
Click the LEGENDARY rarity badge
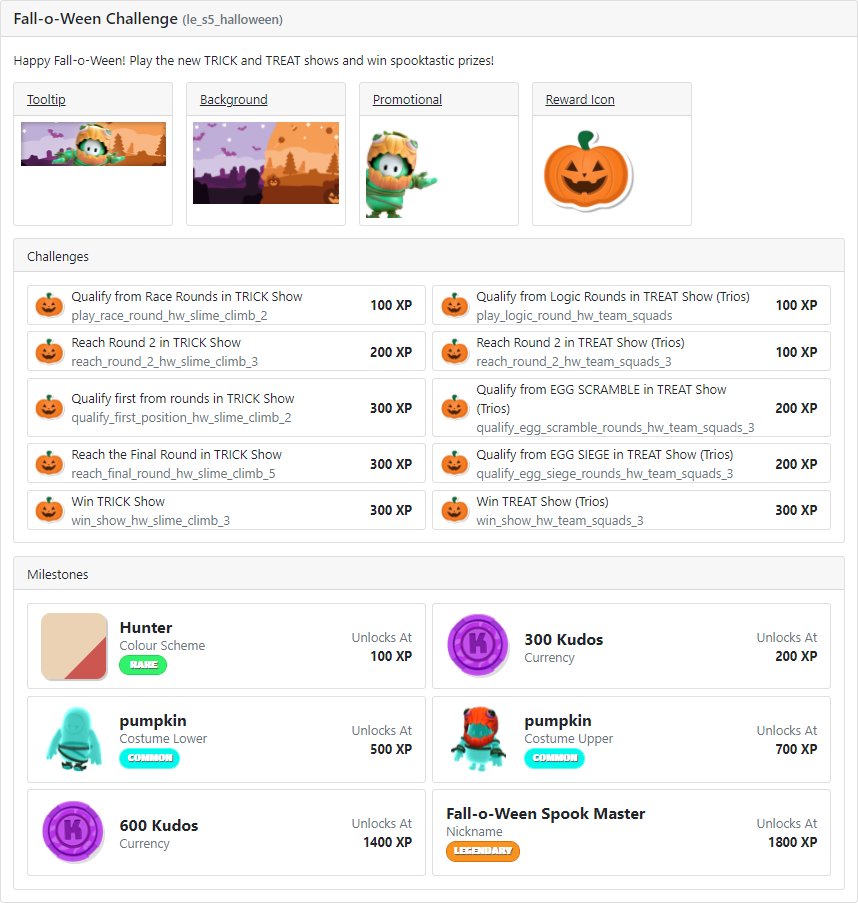(483, 851)
